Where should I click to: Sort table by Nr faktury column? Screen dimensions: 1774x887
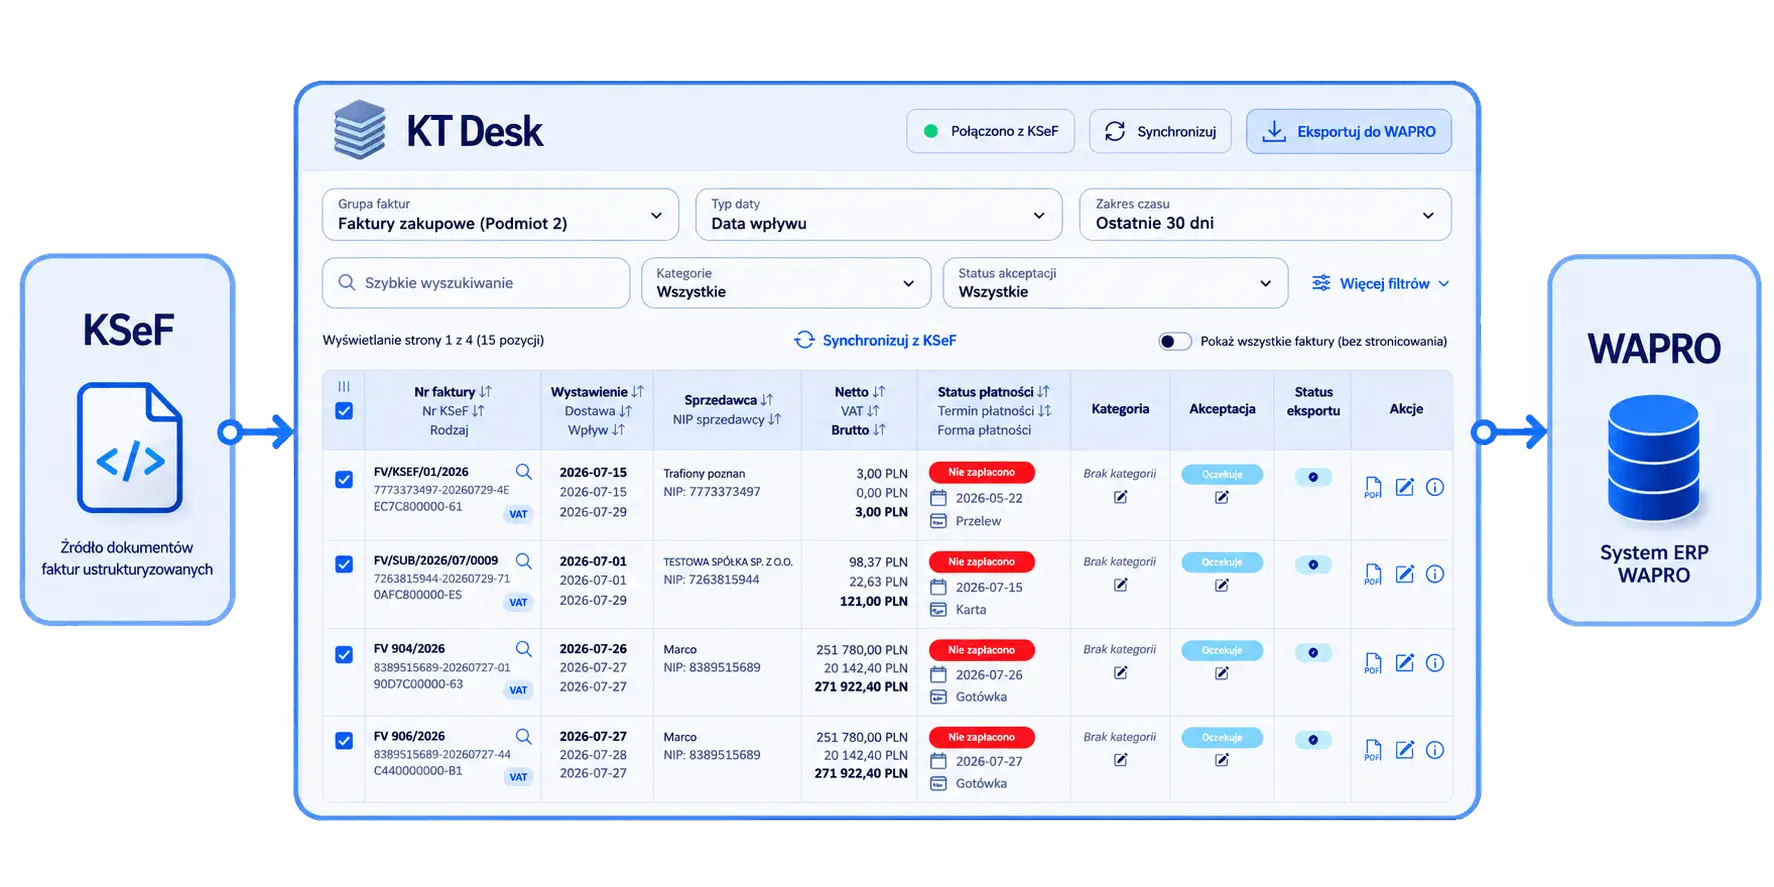pyautogui.click(x=453, y=392)
